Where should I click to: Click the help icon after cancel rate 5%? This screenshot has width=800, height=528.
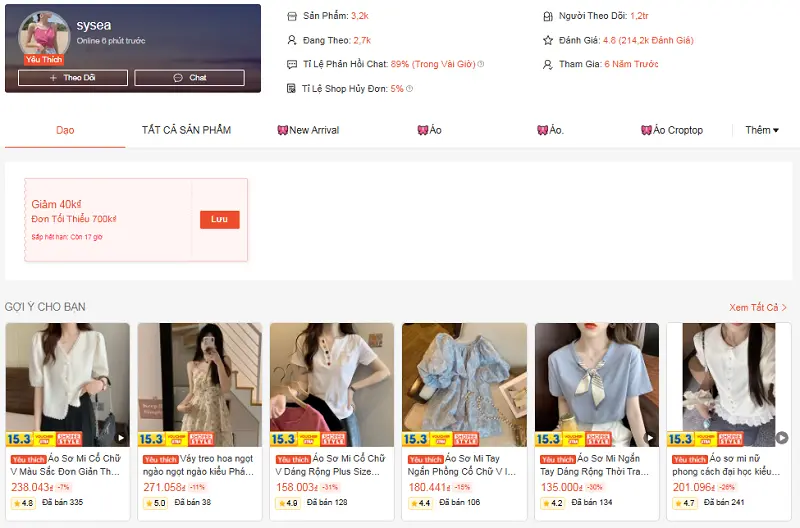409,89
